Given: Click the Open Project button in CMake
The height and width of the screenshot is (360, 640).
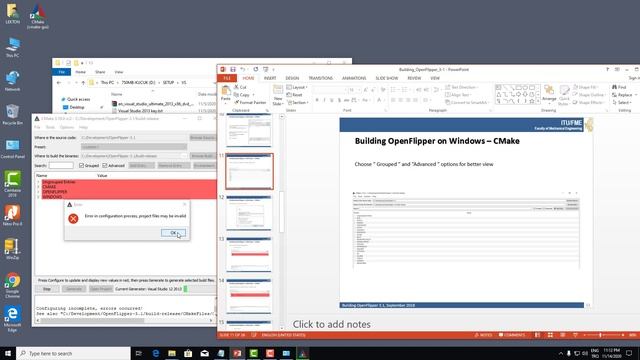Looking at the screenshot, I should pos(101,289).
